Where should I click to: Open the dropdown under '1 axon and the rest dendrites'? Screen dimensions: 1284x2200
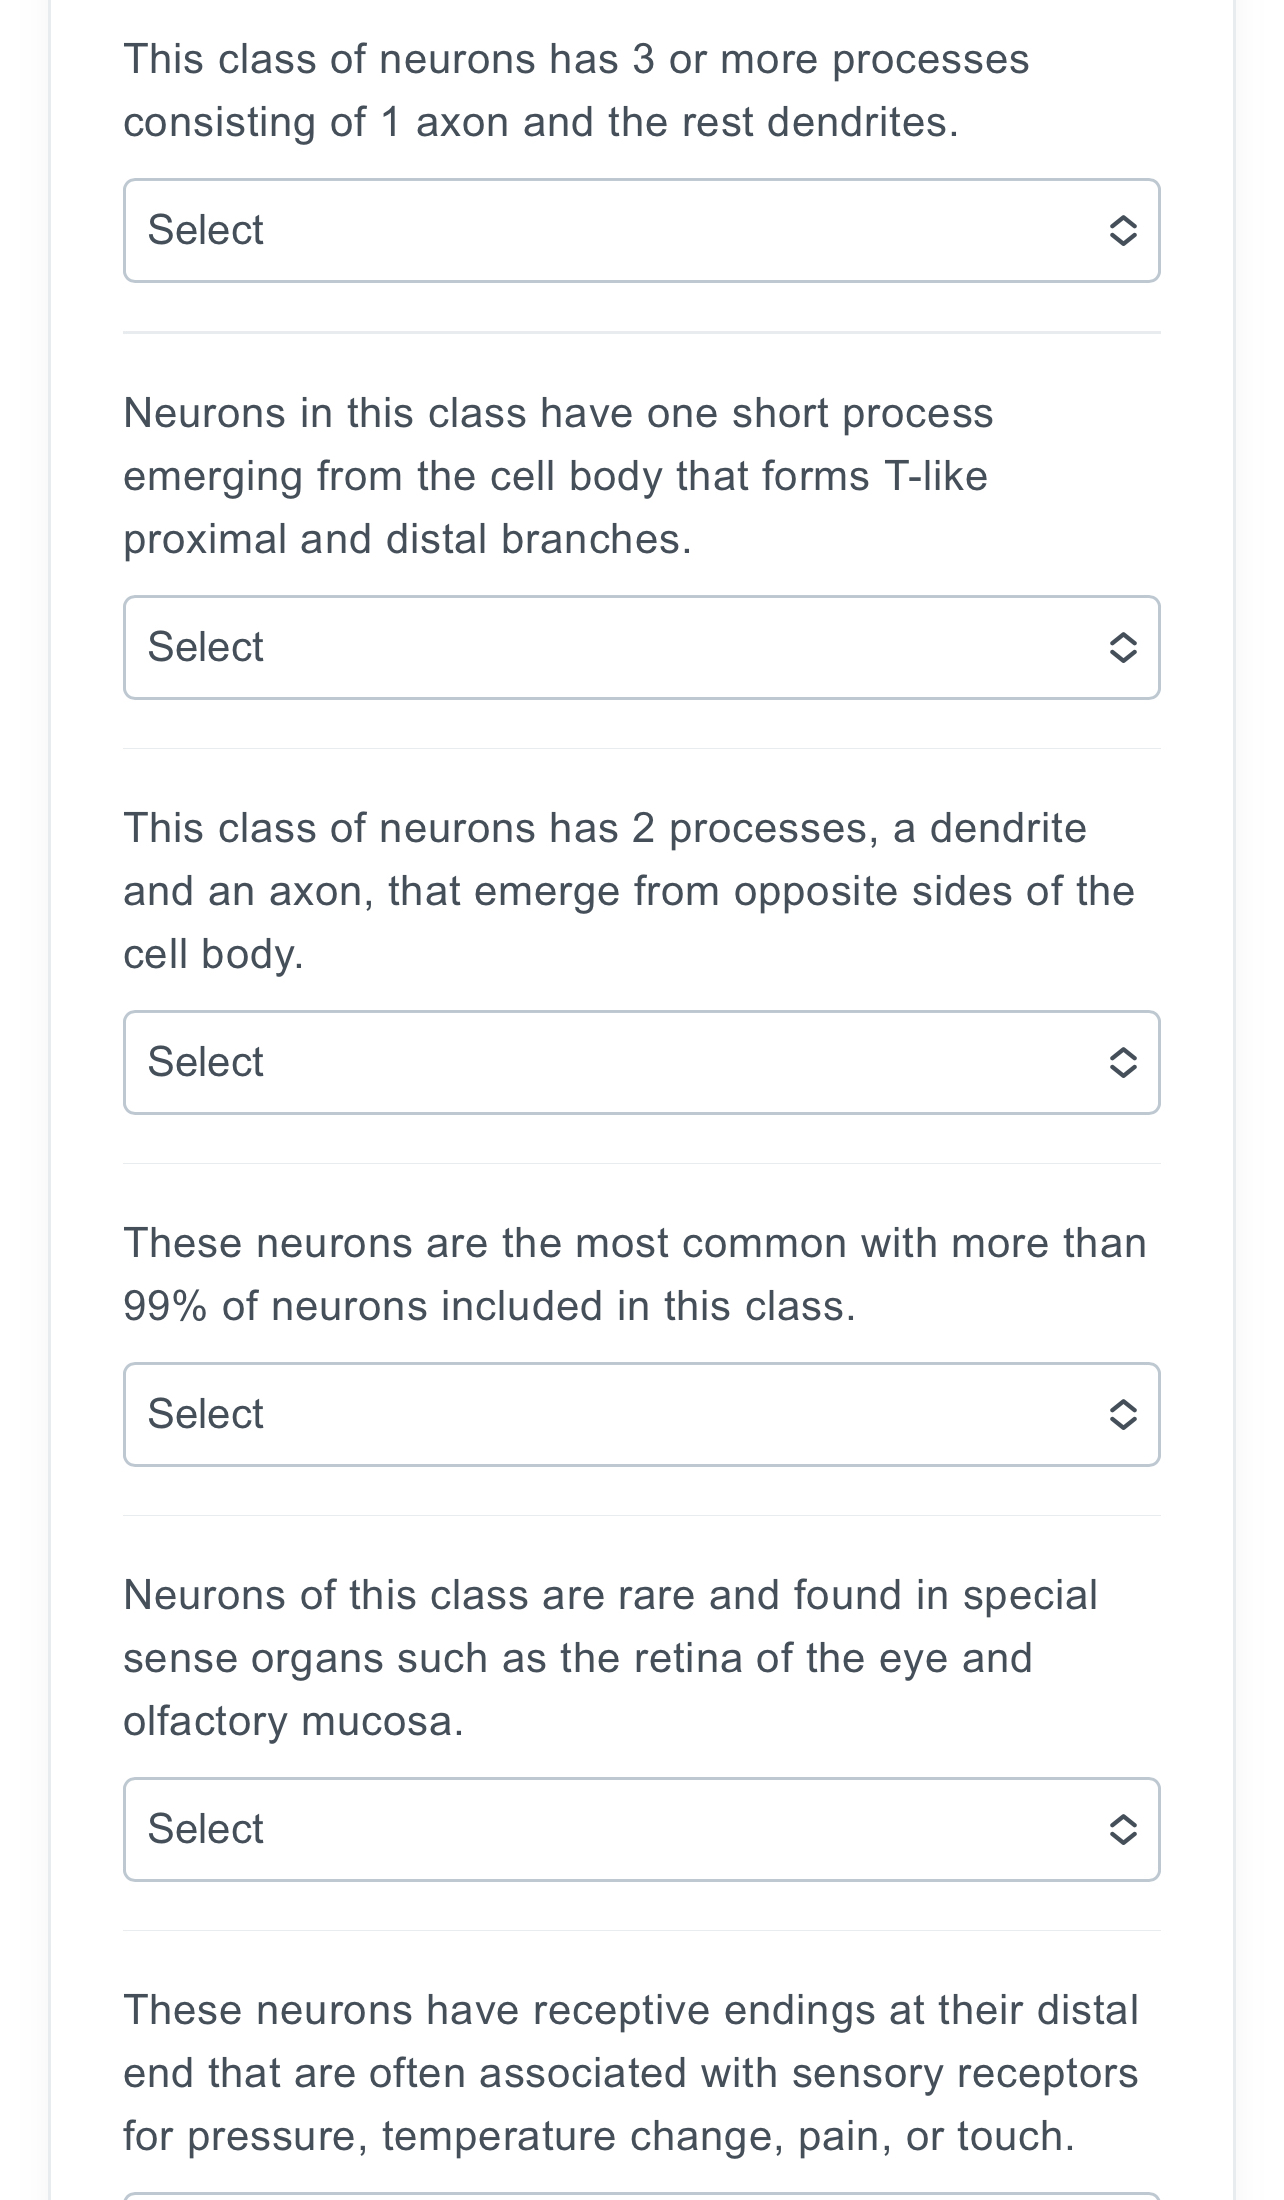coord(640,231)
